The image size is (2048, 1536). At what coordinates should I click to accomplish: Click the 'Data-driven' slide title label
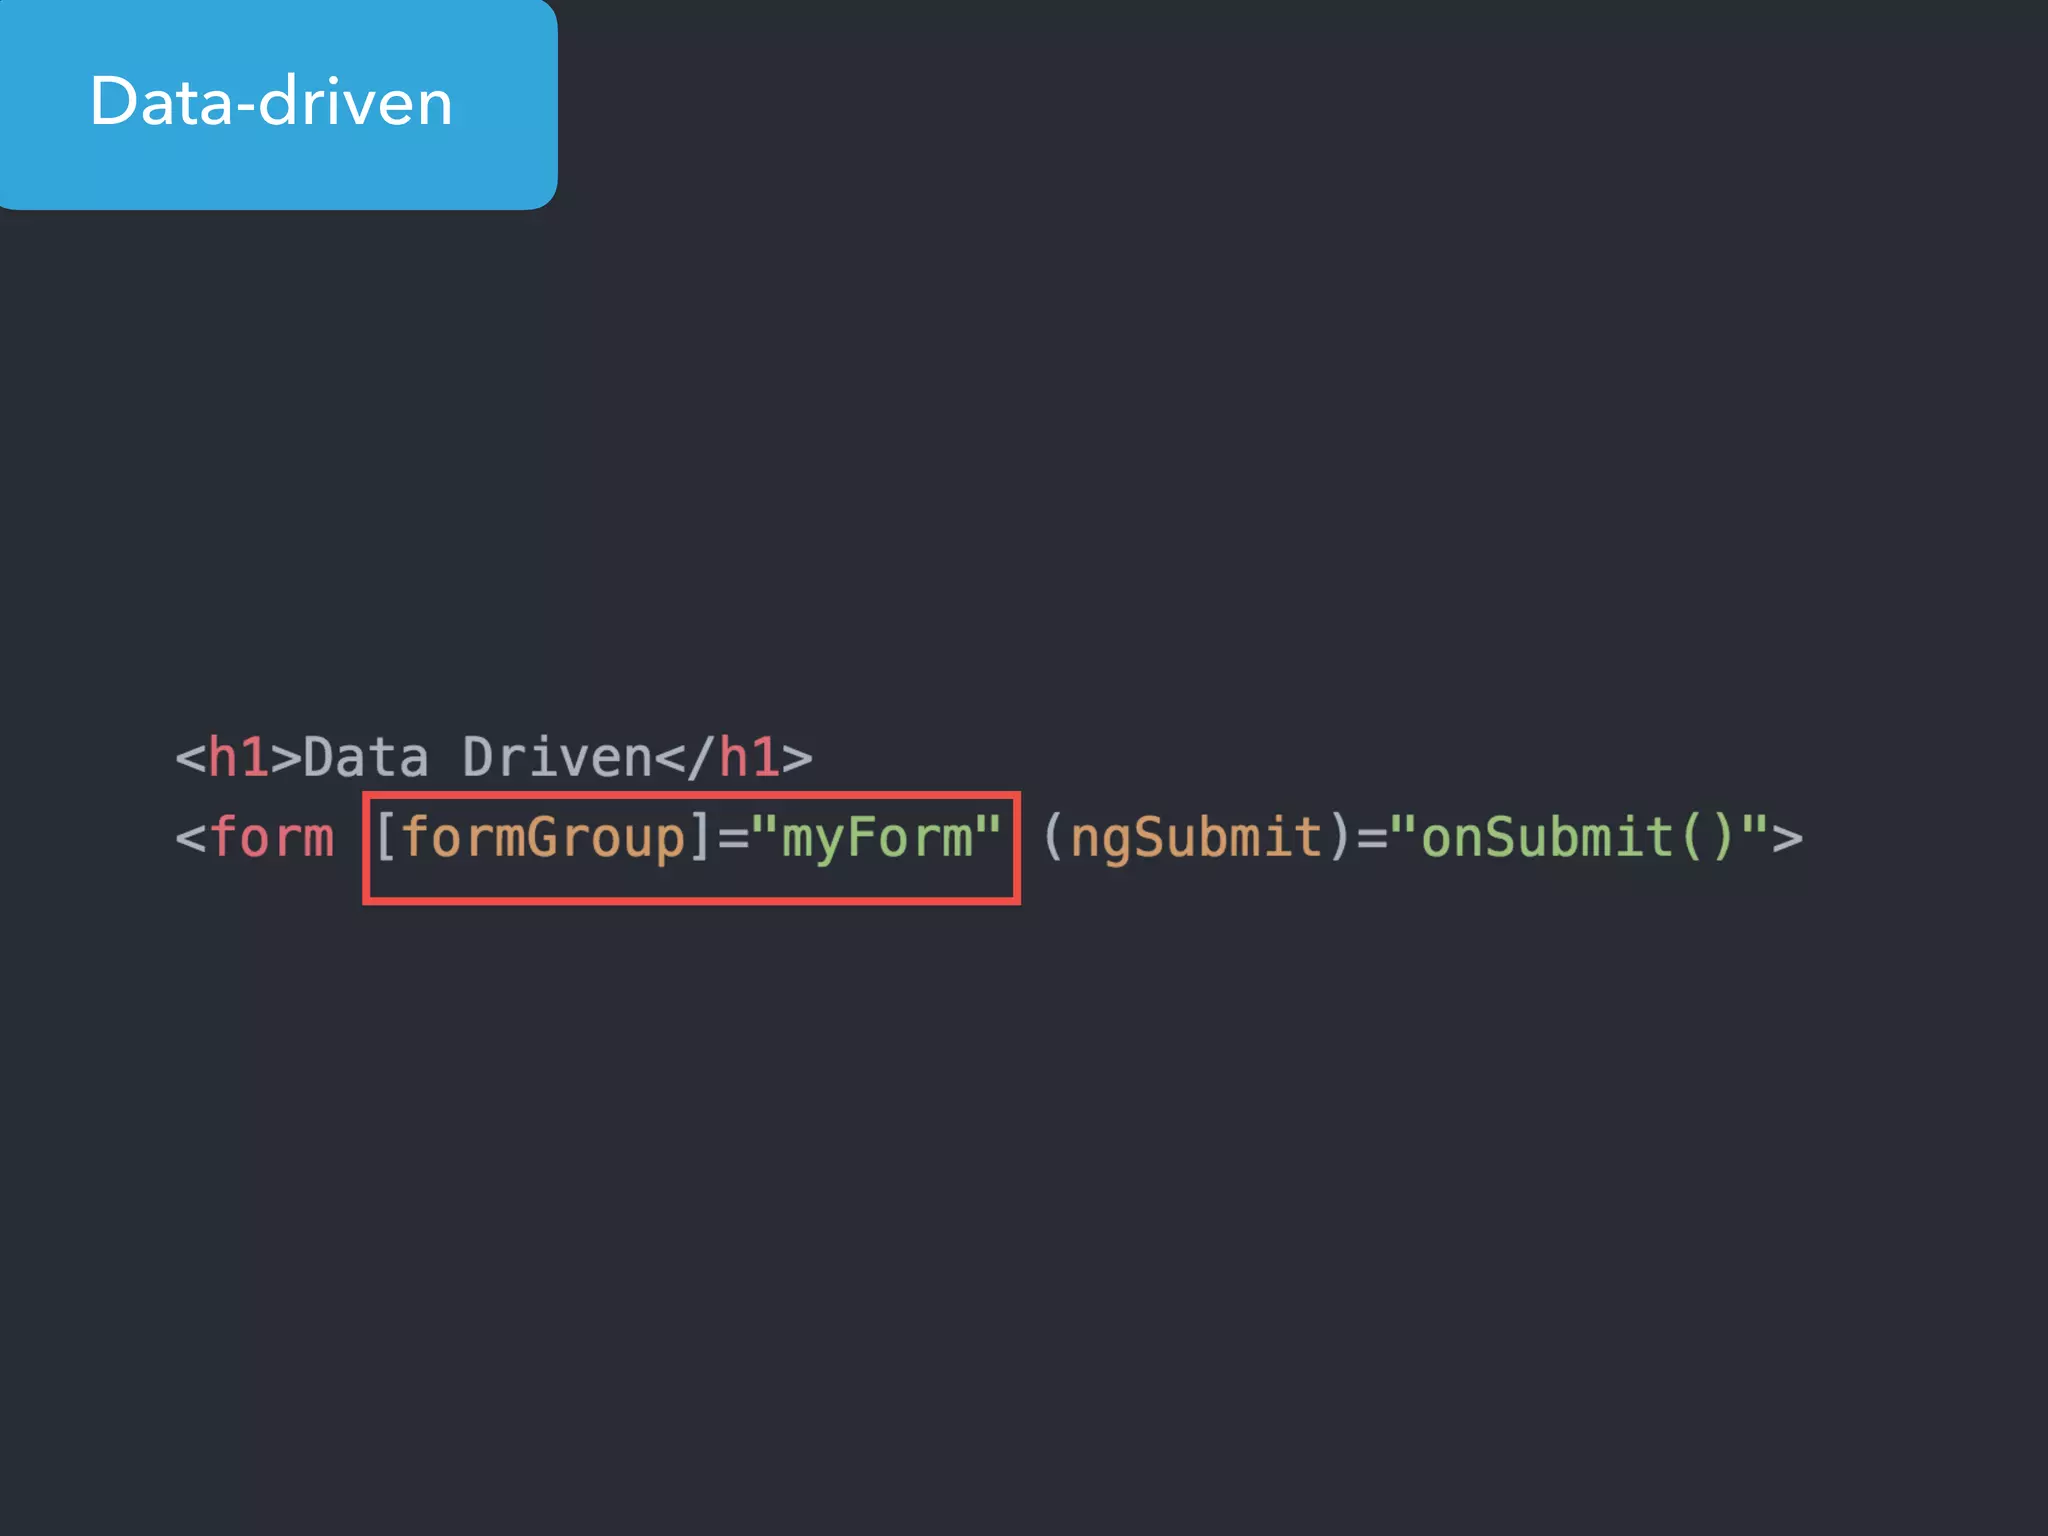pos(271,101)
